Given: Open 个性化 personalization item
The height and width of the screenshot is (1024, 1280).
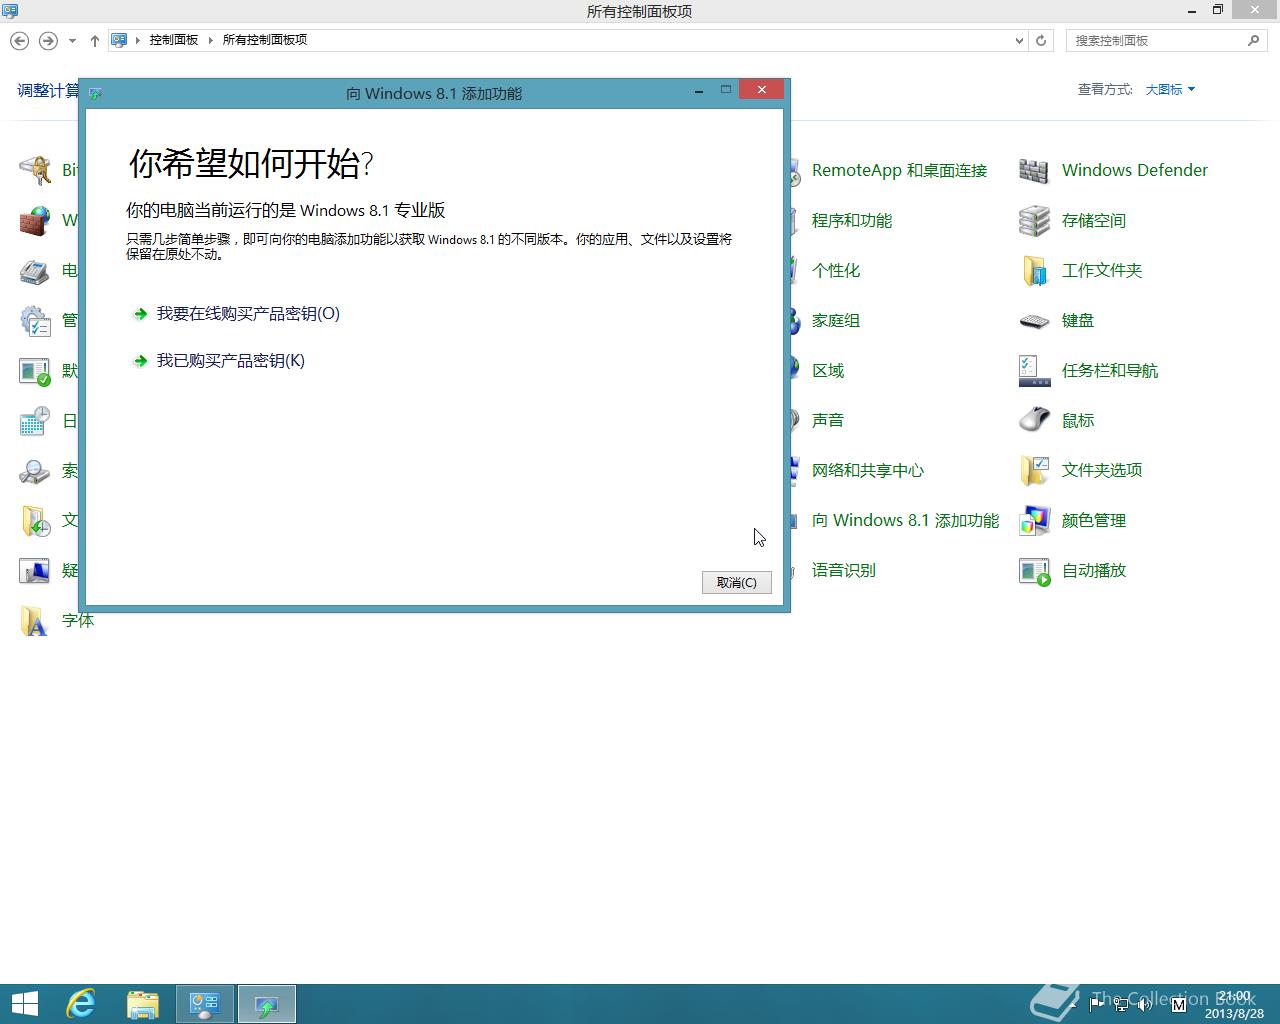Looking at the screenshot, I should pos(836,270).
